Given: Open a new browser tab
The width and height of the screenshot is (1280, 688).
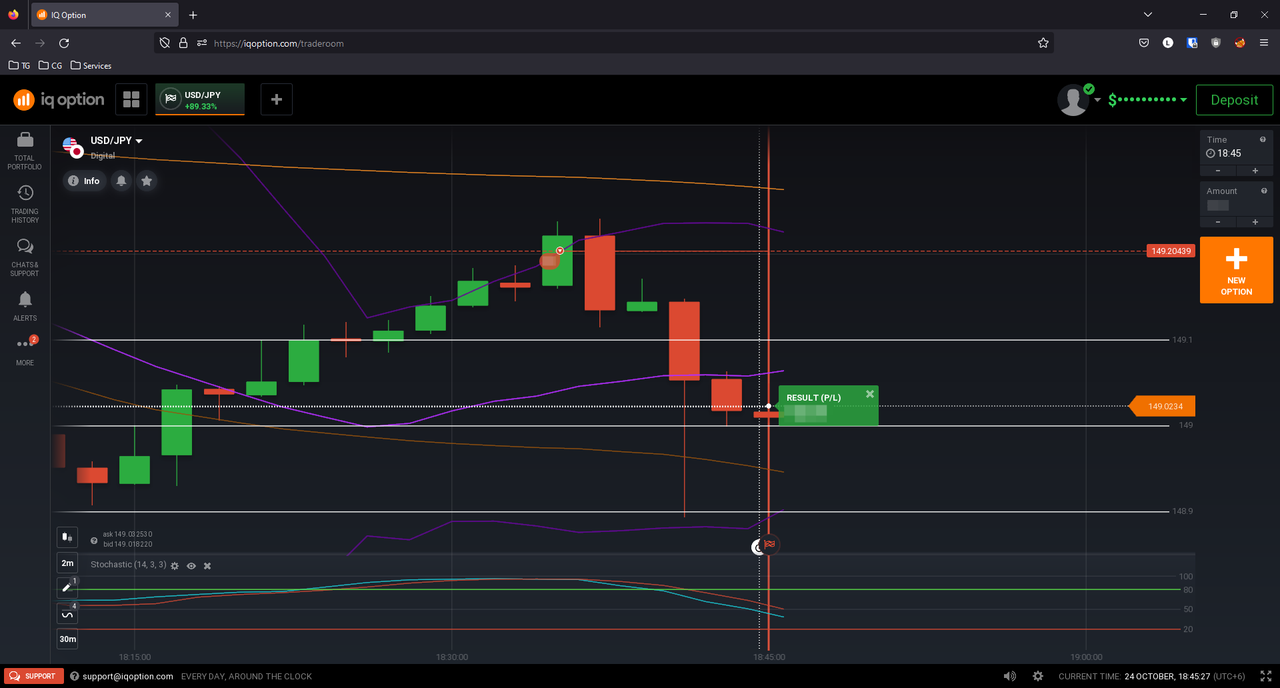Looking at the screenshot, I should (193, 15).
